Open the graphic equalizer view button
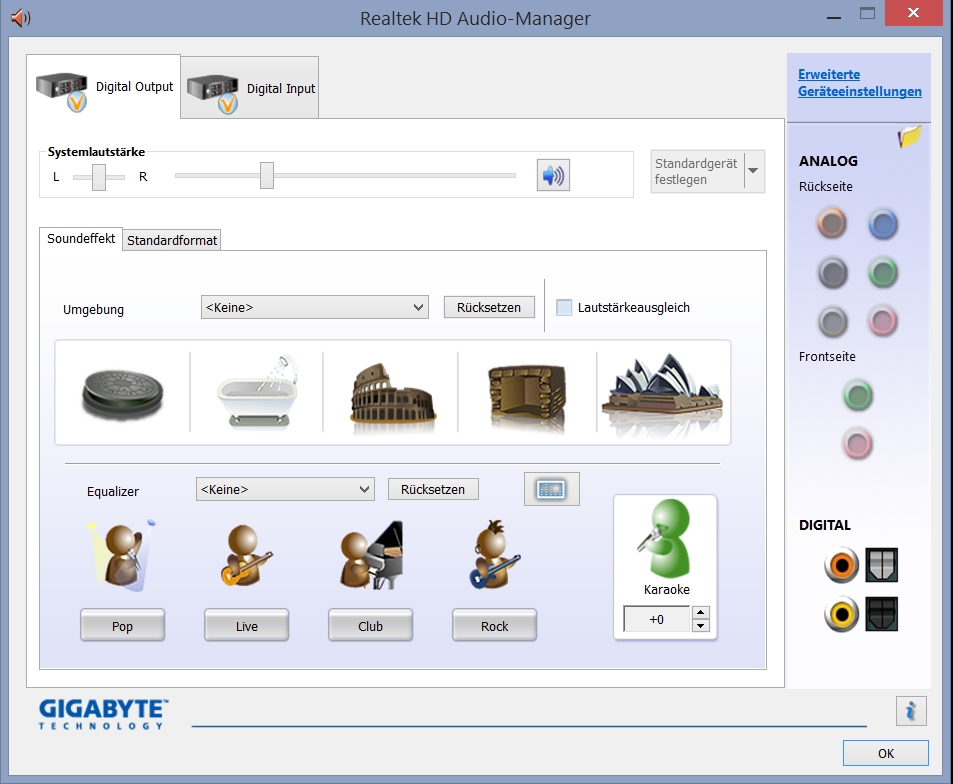 (551, 489)
